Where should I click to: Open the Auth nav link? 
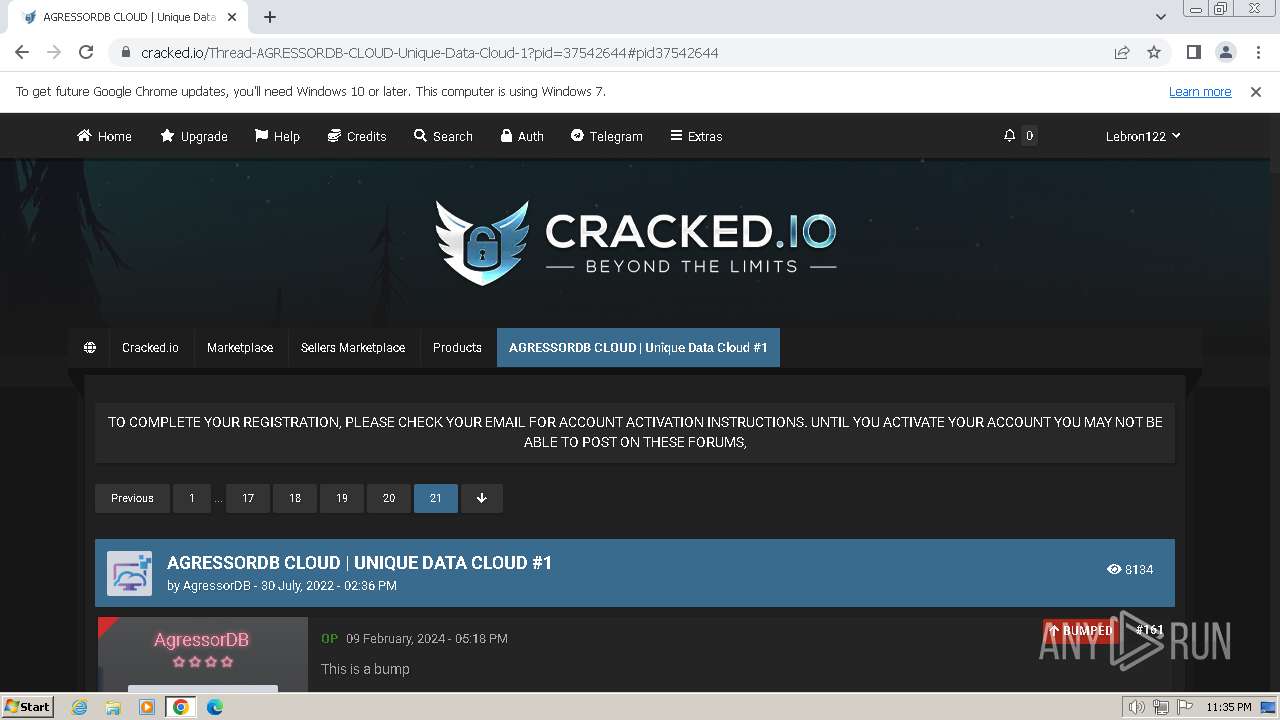coord(522,136)
